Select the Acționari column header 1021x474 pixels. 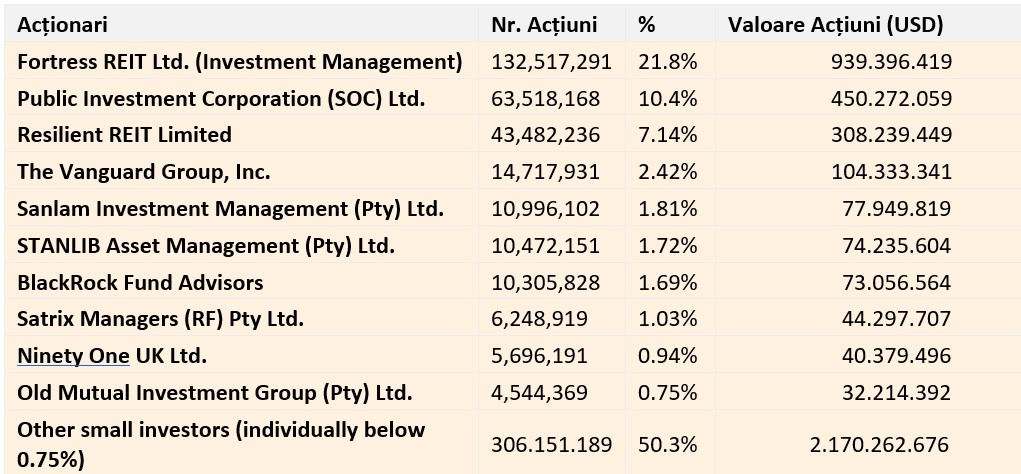(x=62, y=25)
